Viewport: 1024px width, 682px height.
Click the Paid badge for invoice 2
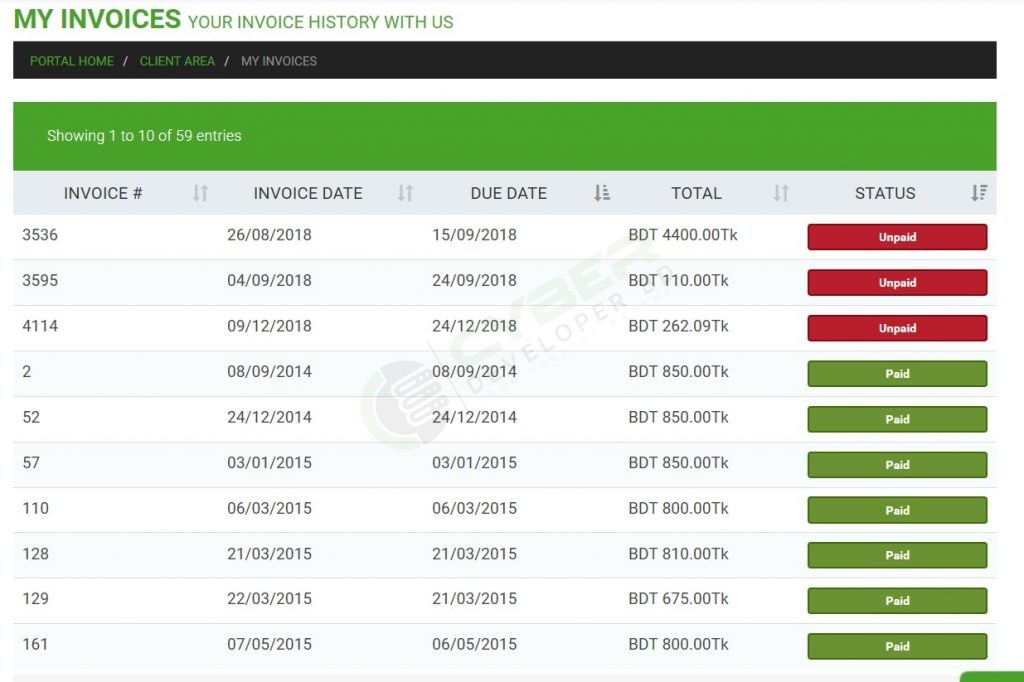tap(897, 374)
